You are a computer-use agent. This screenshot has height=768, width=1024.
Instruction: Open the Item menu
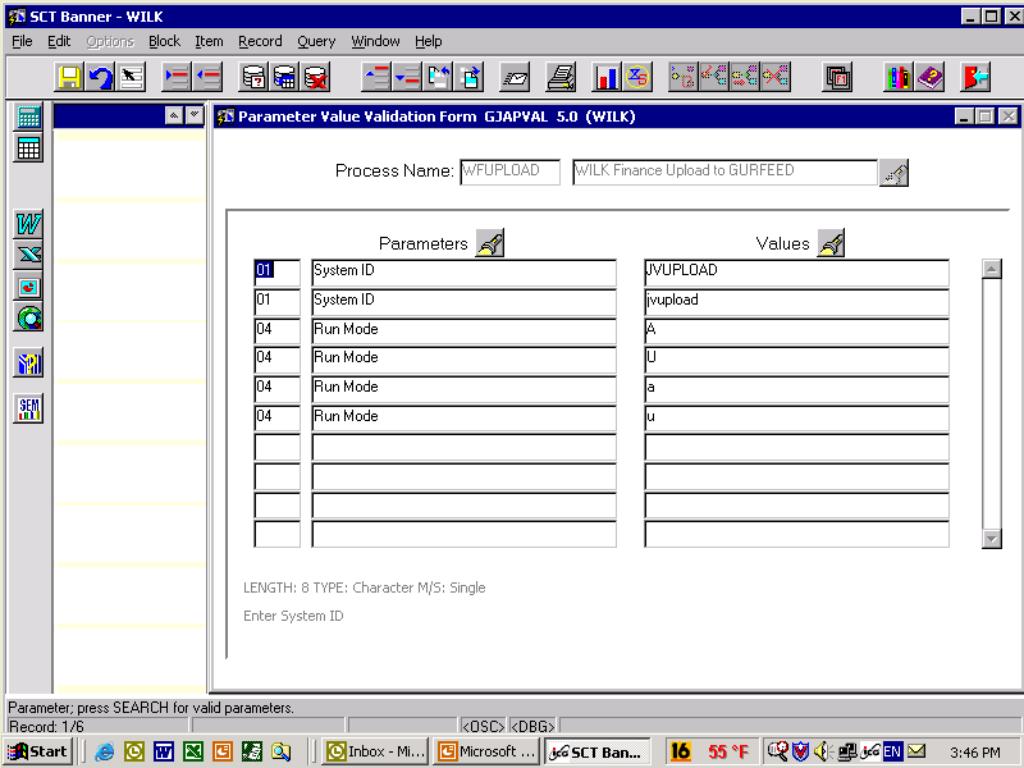pyautogui.click(x=209, y=41)
